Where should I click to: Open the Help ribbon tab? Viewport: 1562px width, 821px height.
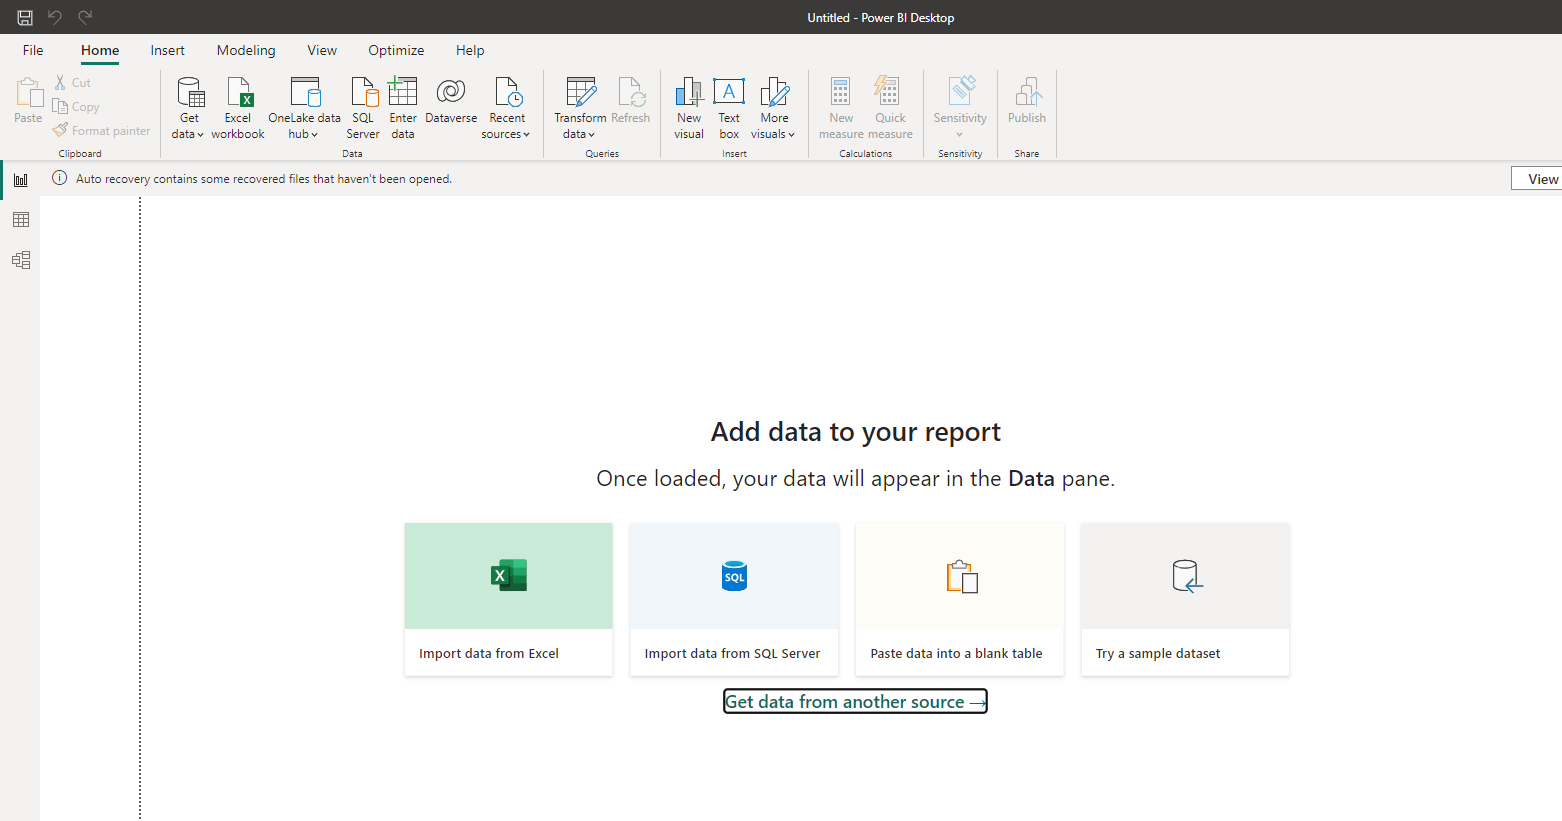[x=470, y=50]
